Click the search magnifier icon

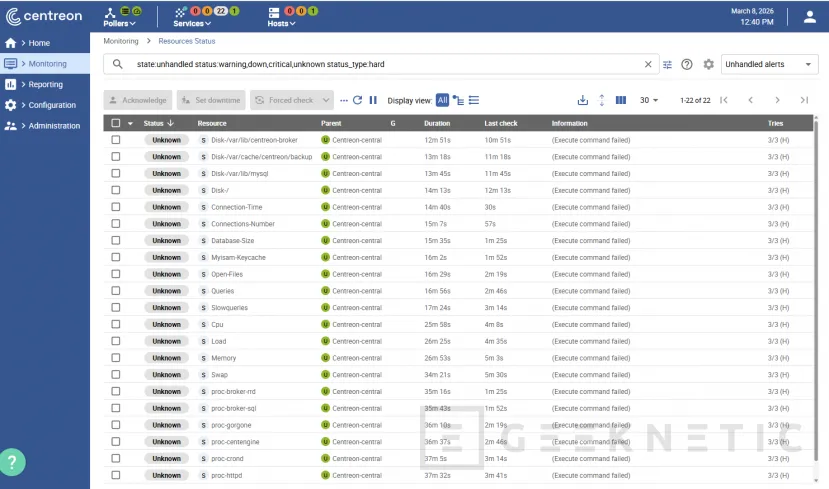click(117, 64)
